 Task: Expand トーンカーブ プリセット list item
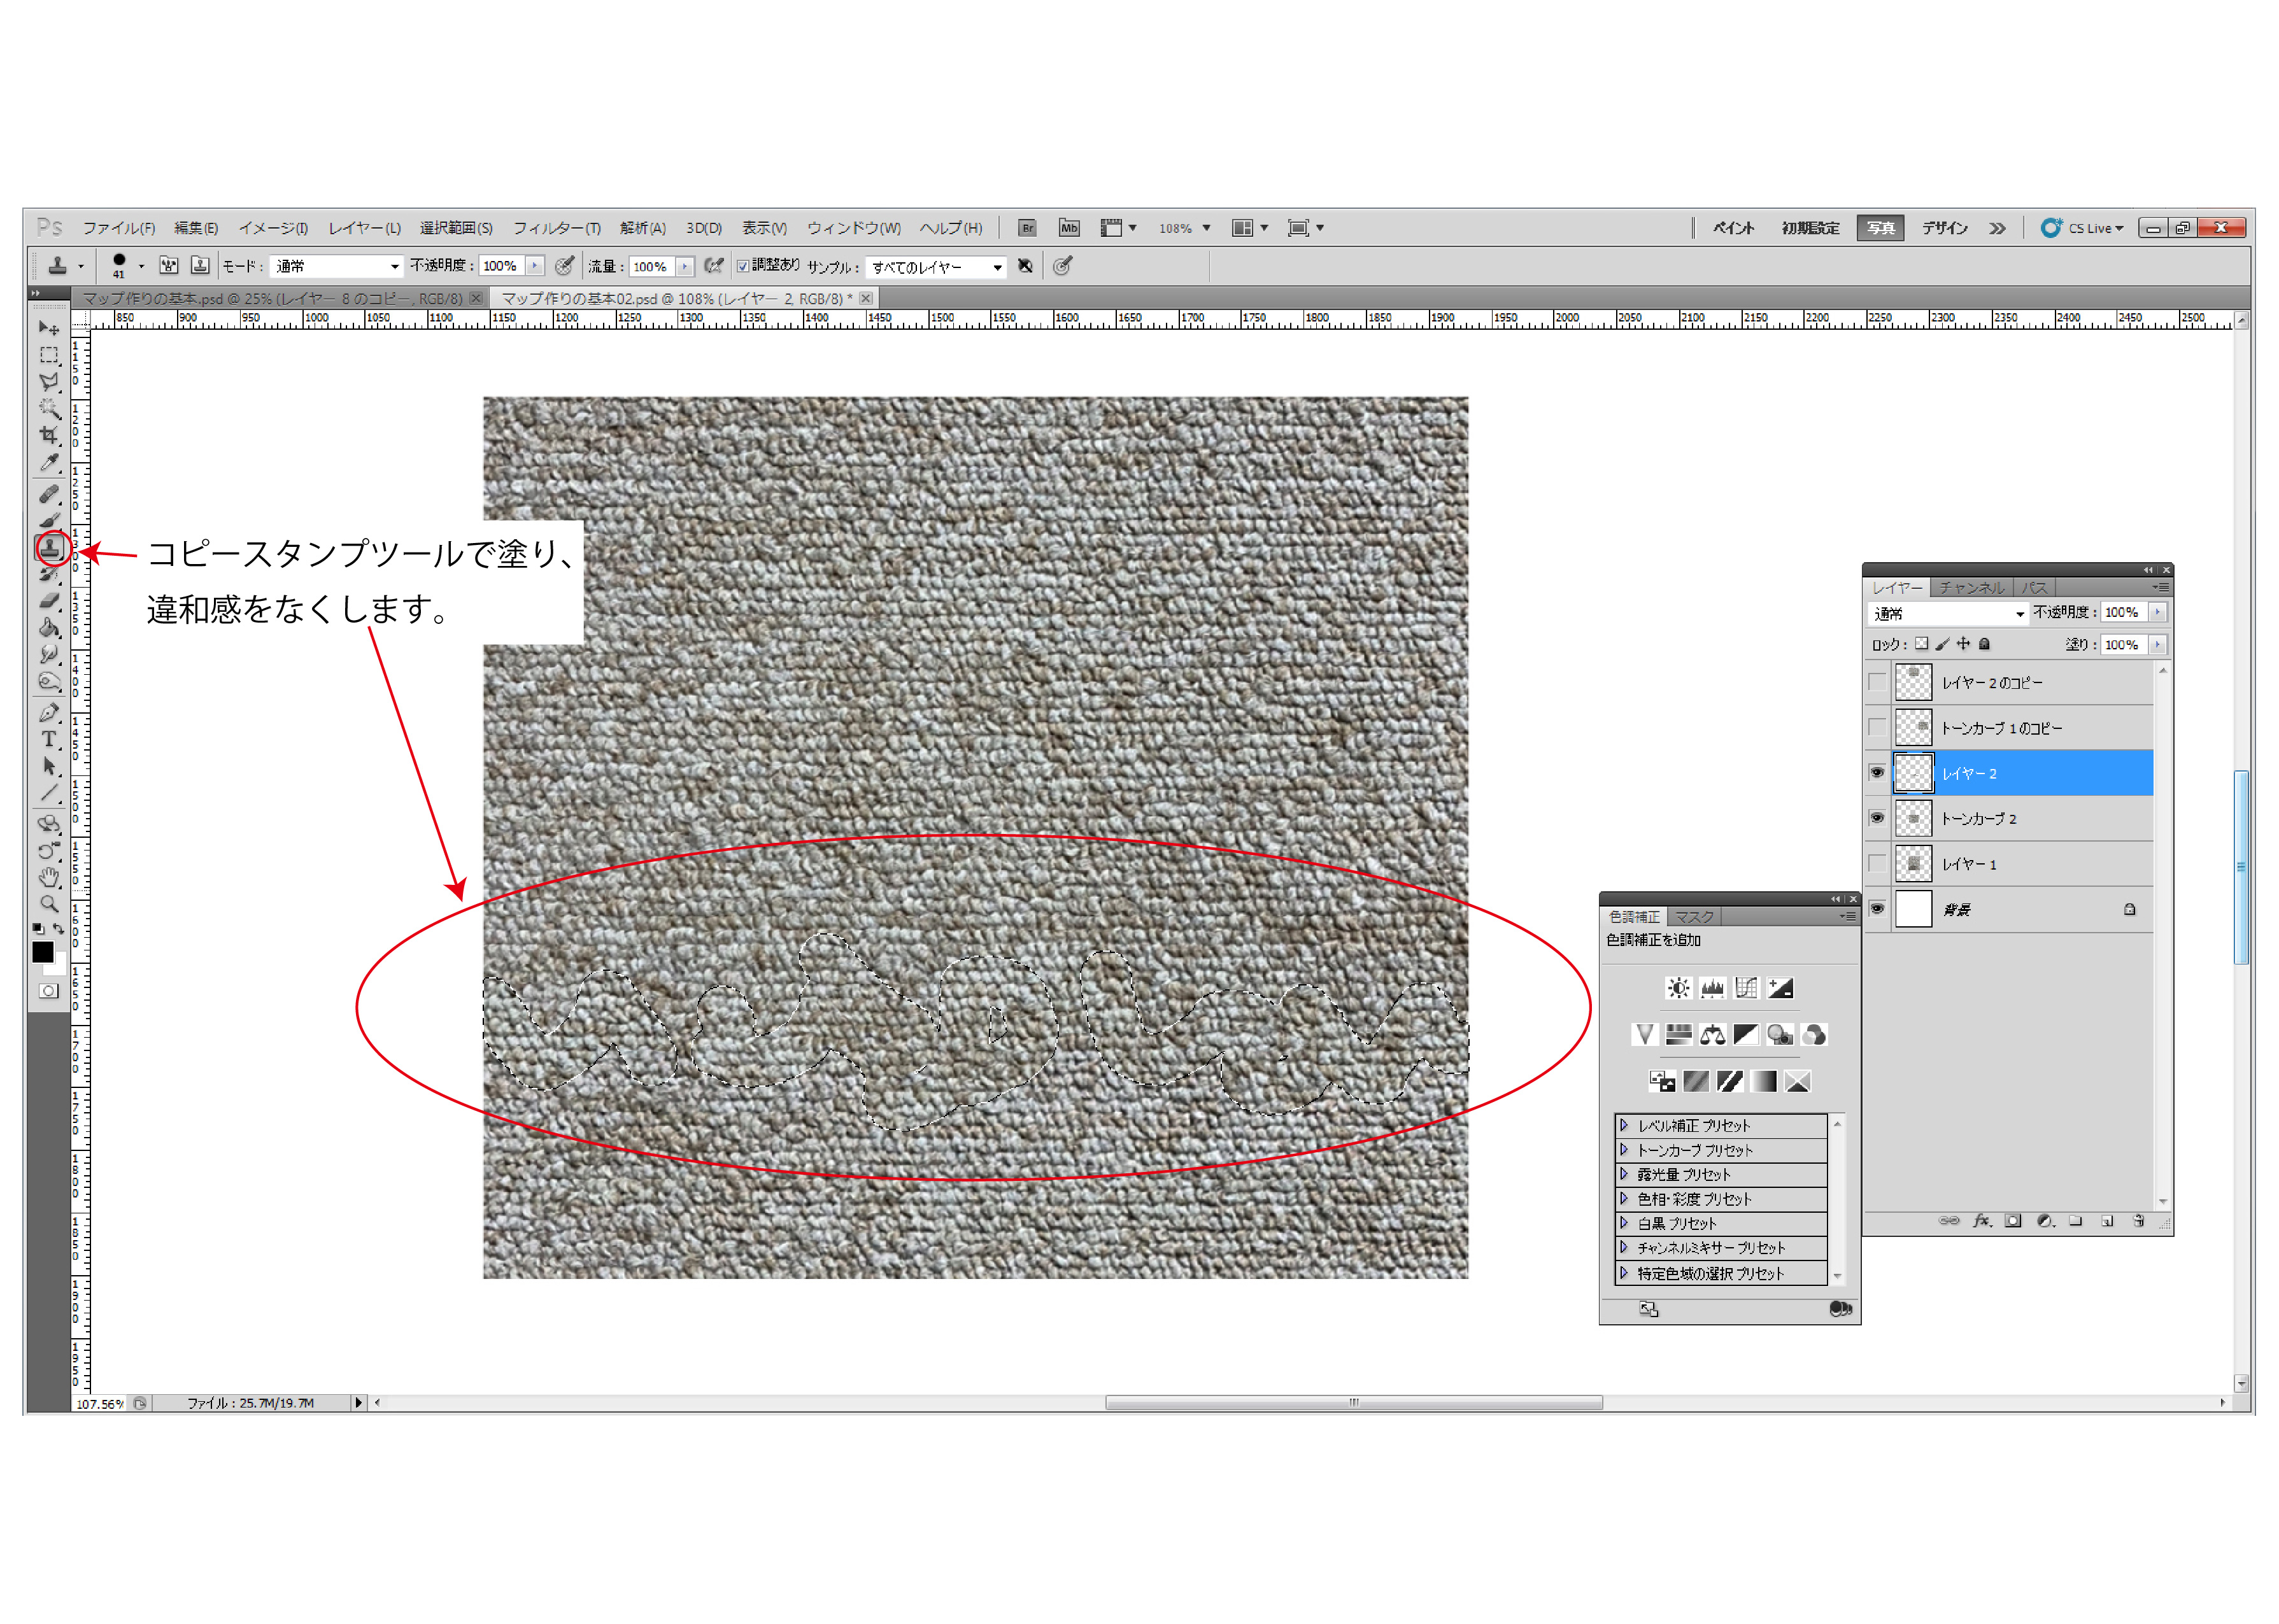pyautogui.click(x=1624, y=1149)
